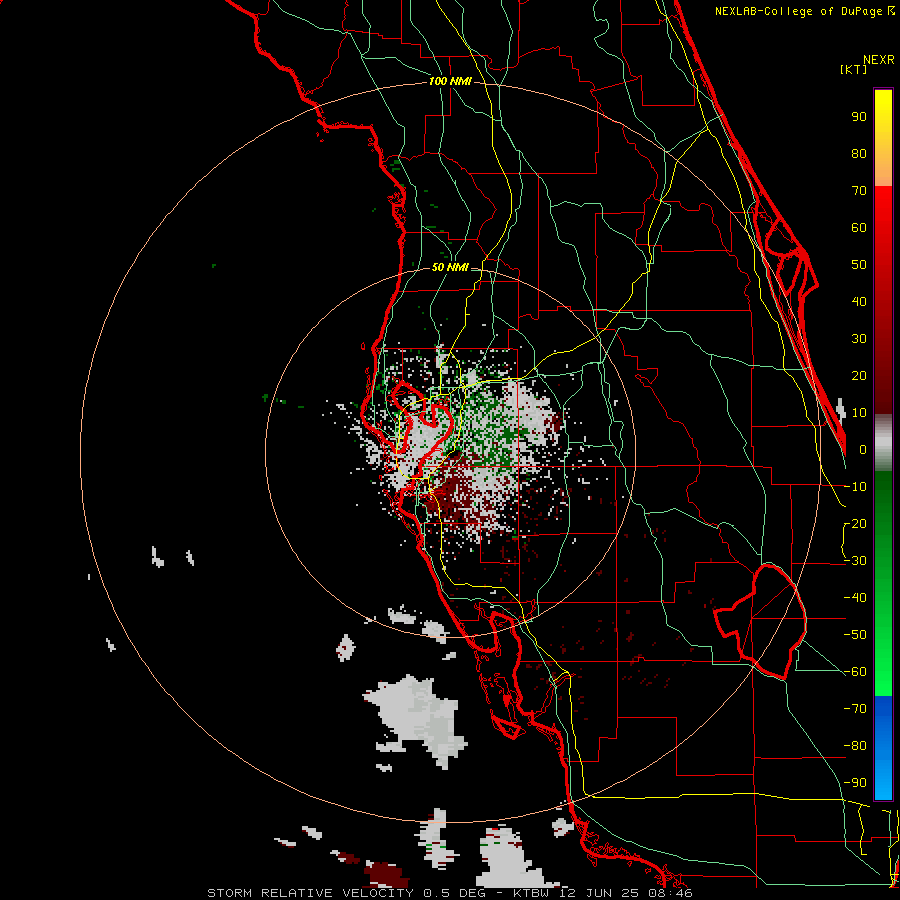Click the positive "70" scale value
This screenshot has height=900, width=900.
(x=859, y=191)
